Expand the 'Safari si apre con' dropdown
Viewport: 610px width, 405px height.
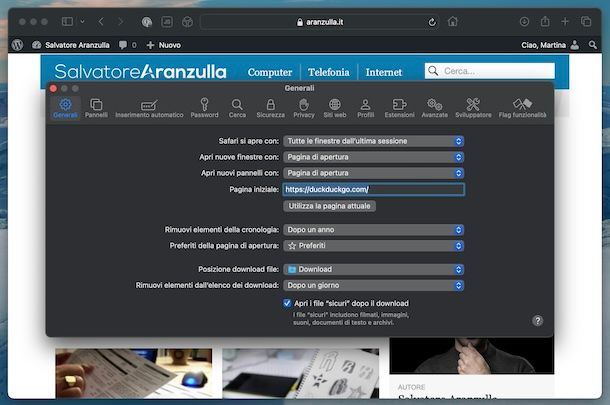coord(373,141)
